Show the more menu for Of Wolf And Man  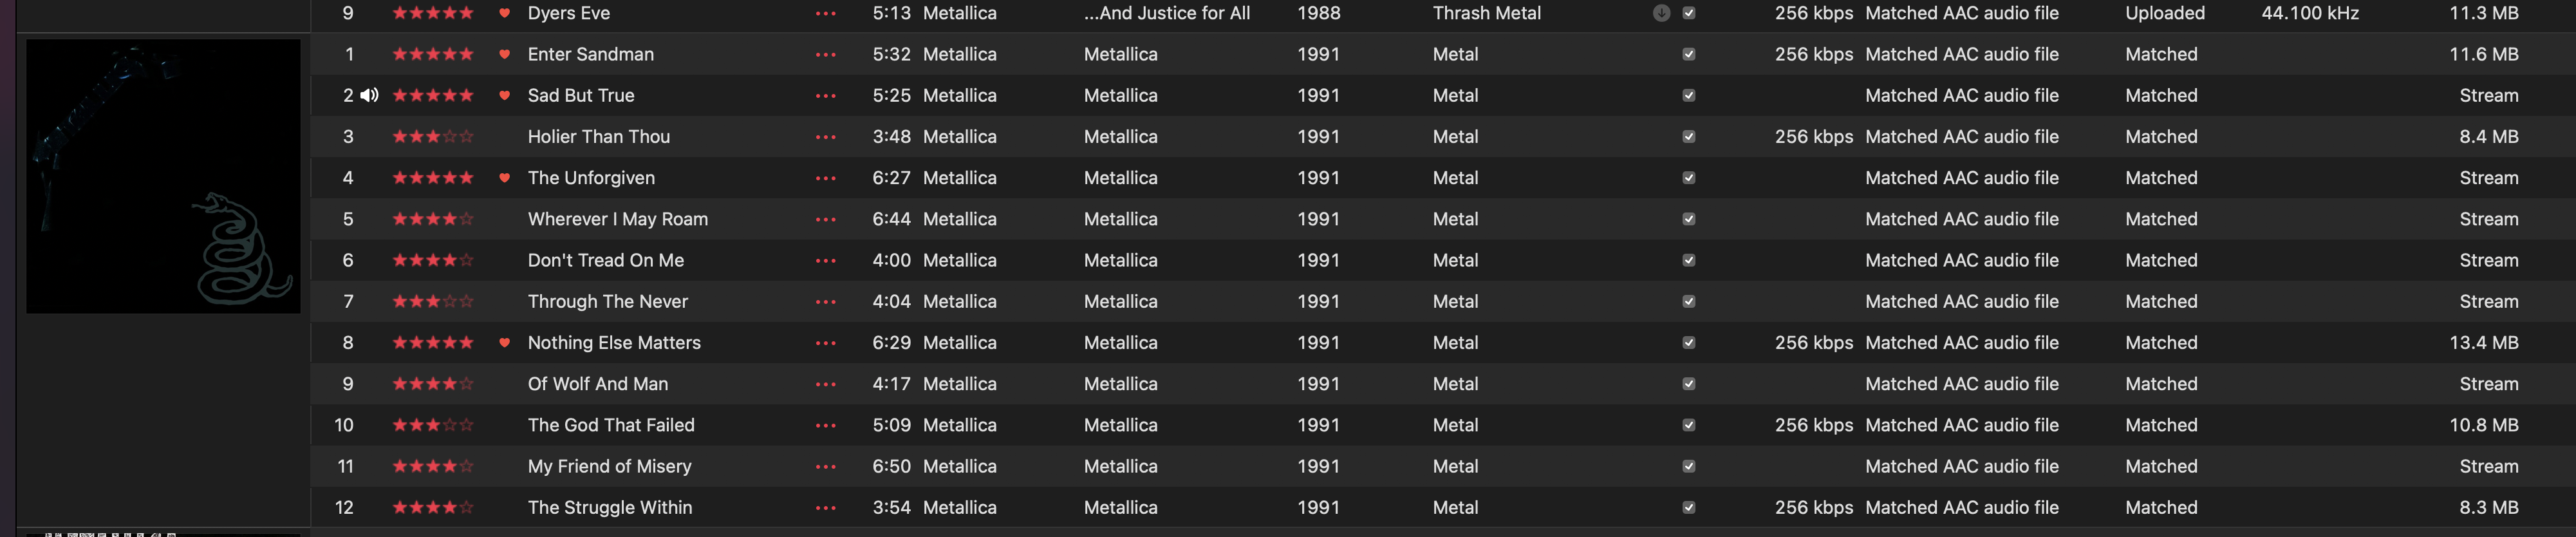825,384
